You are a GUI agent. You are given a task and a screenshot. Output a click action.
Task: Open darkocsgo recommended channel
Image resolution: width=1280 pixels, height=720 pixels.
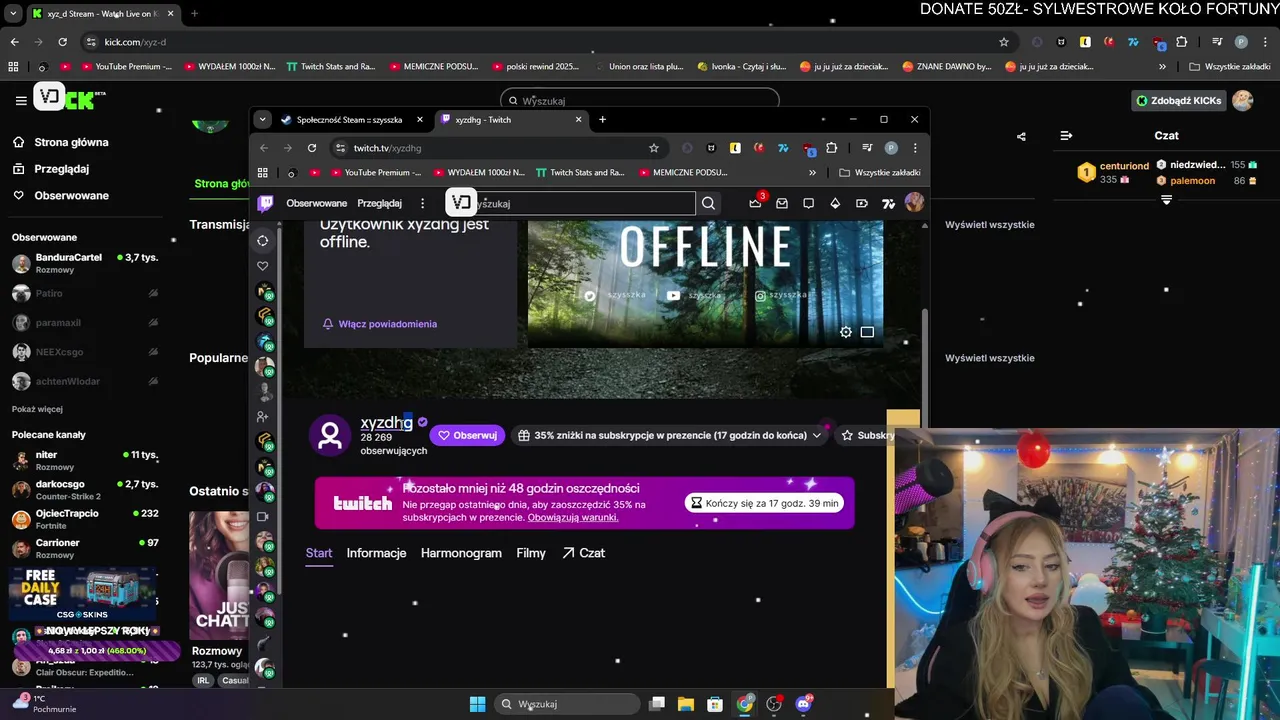pos(85,489)
